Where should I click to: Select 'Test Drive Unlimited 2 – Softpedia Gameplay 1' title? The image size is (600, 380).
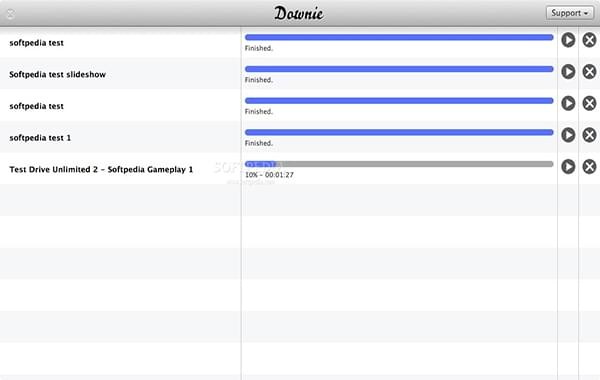[x=101, y=170]
